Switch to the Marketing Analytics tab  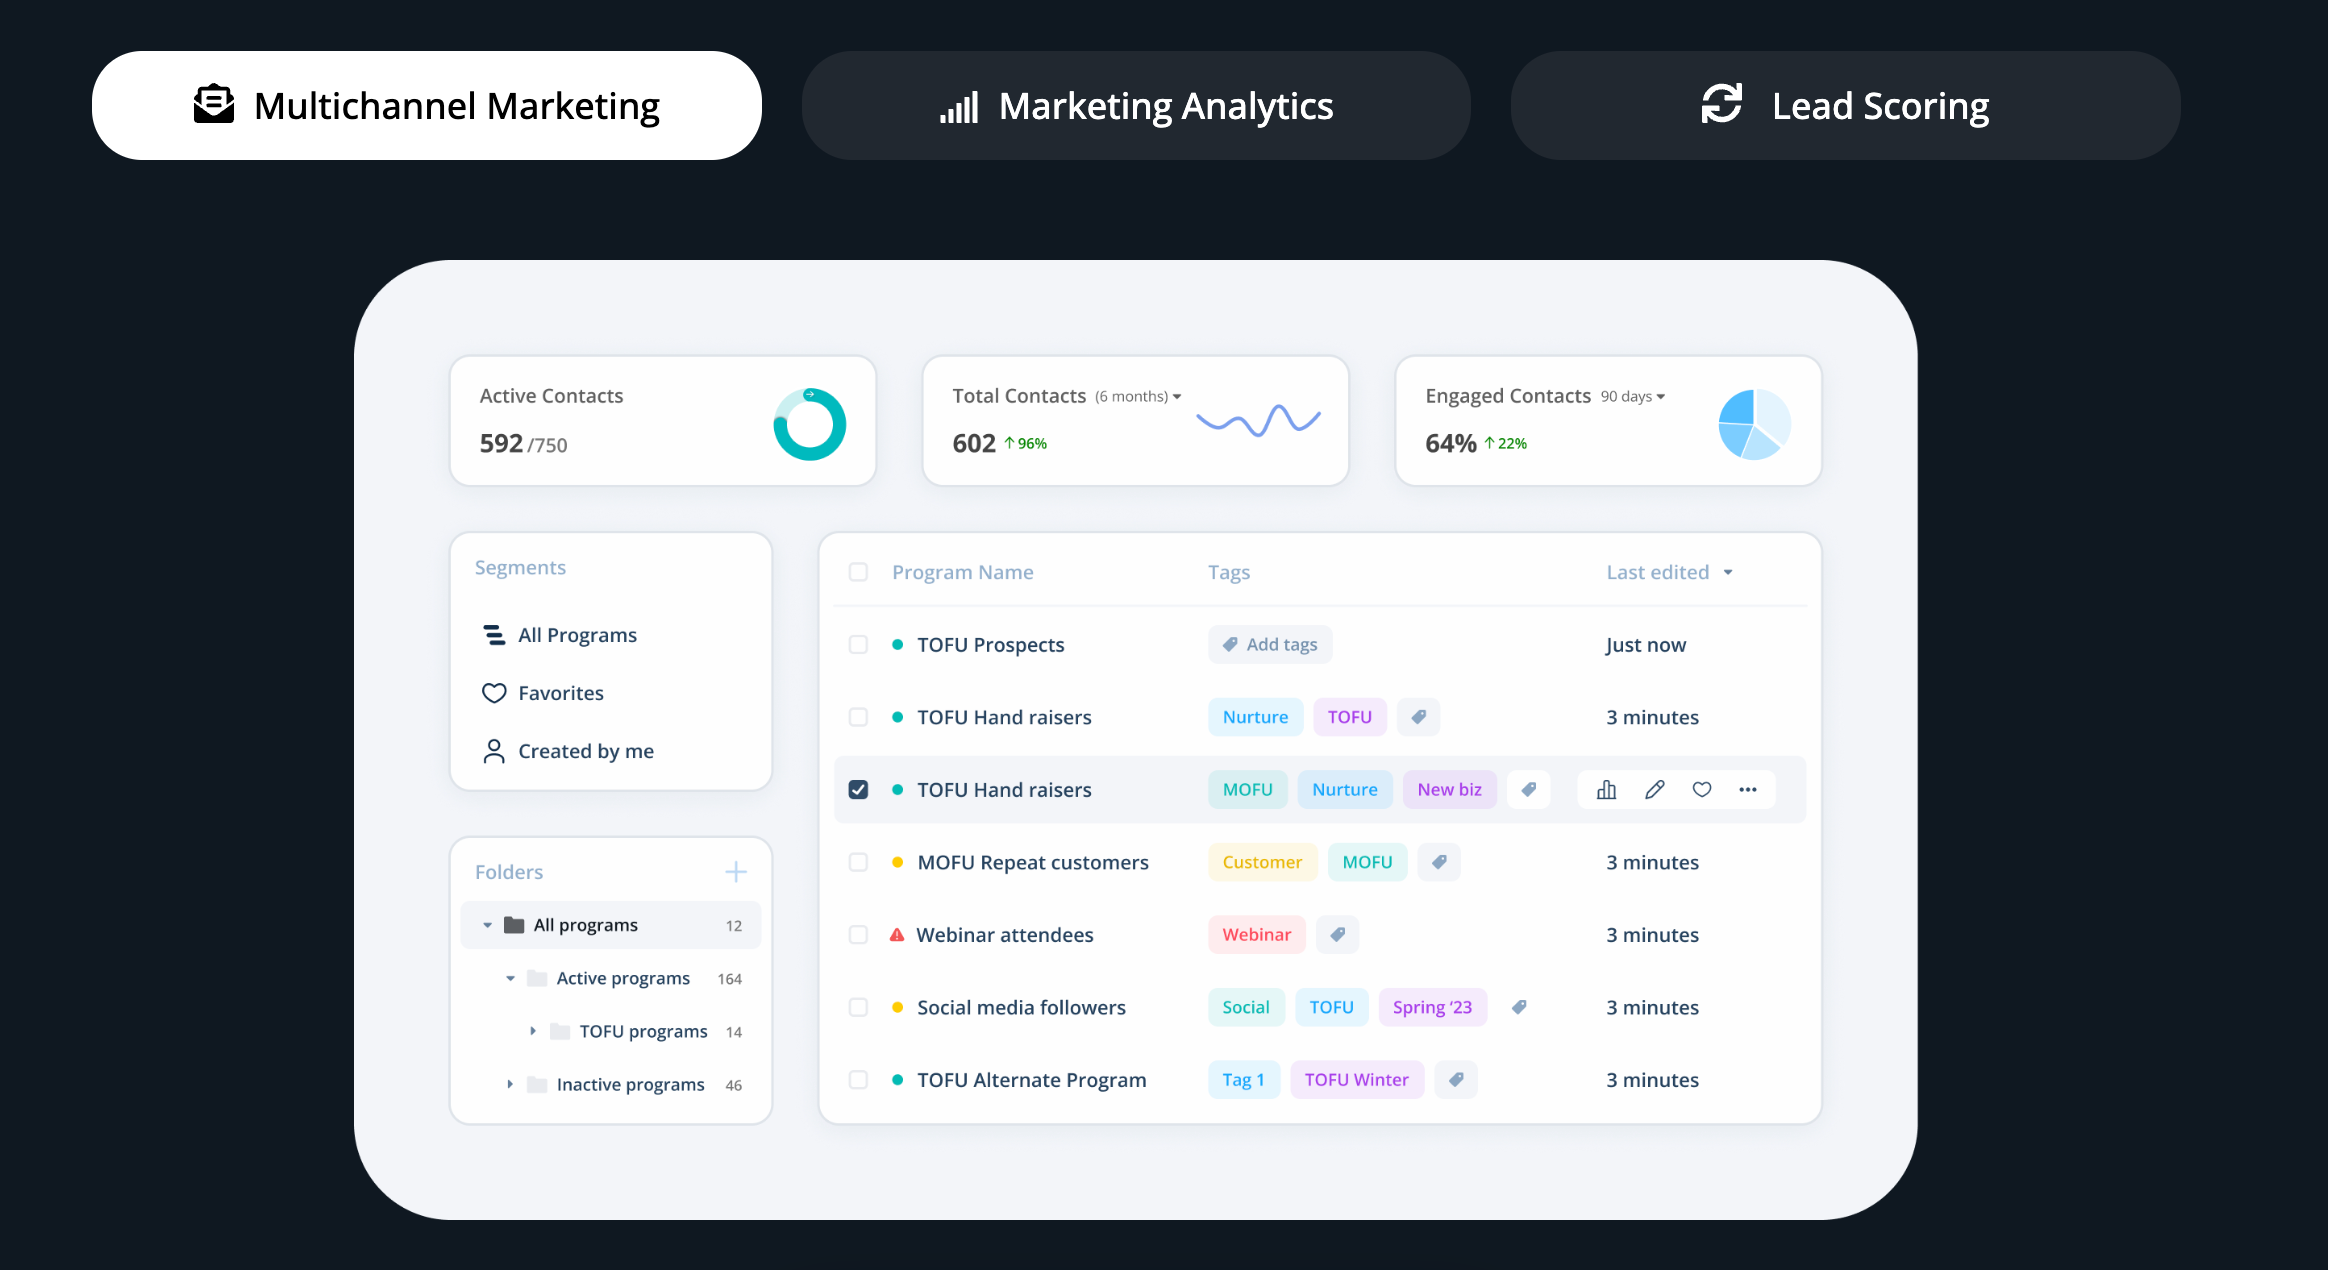click(x=1136, y=106)
